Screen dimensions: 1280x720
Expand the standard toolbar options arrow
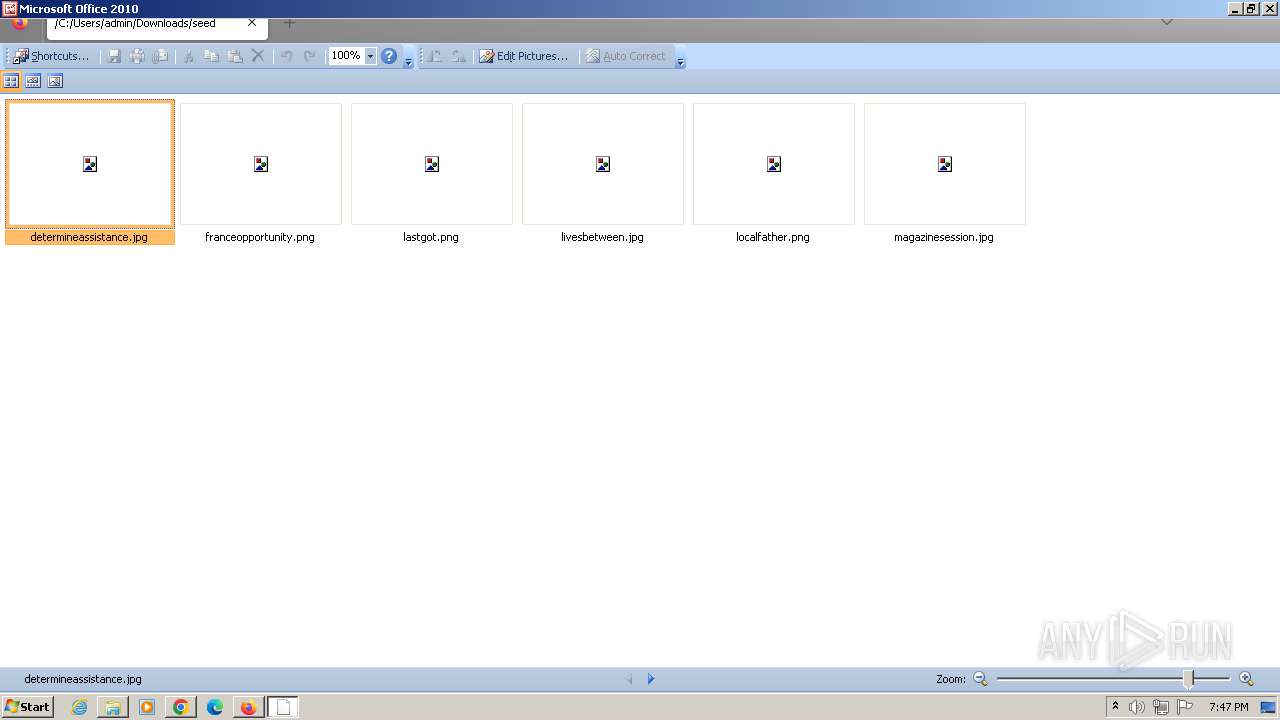click(408, 60)
